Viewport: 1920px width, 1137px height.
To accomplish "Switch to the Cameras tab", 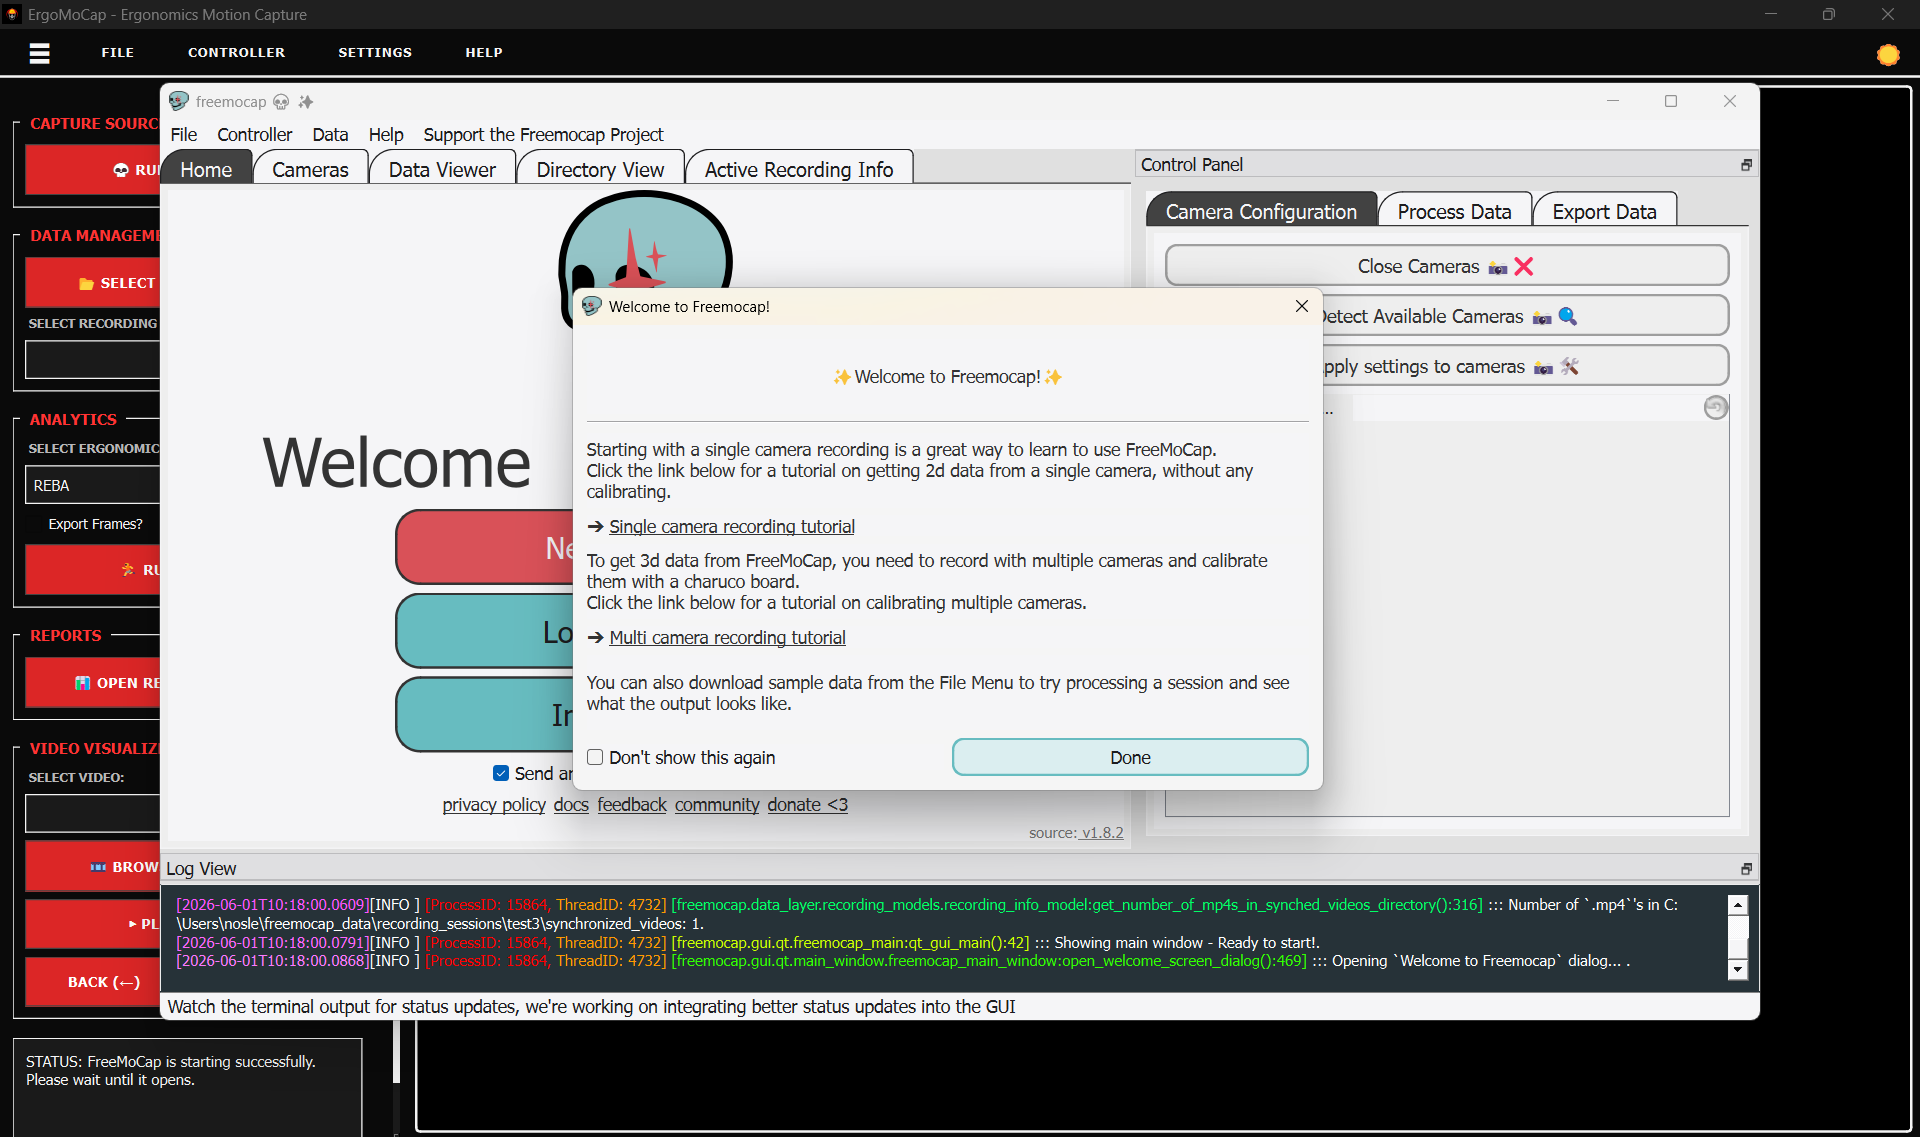I will coord(310,169).
